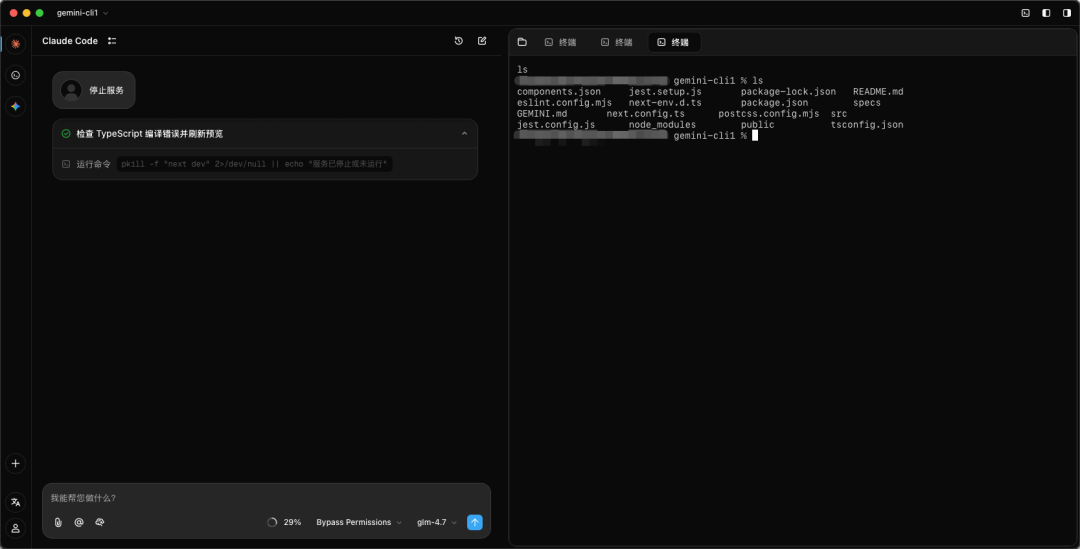The width and height of the screenshot is (1080, 549).
Task: Switch to the first 终端 tab
Action: click(560, 42)
